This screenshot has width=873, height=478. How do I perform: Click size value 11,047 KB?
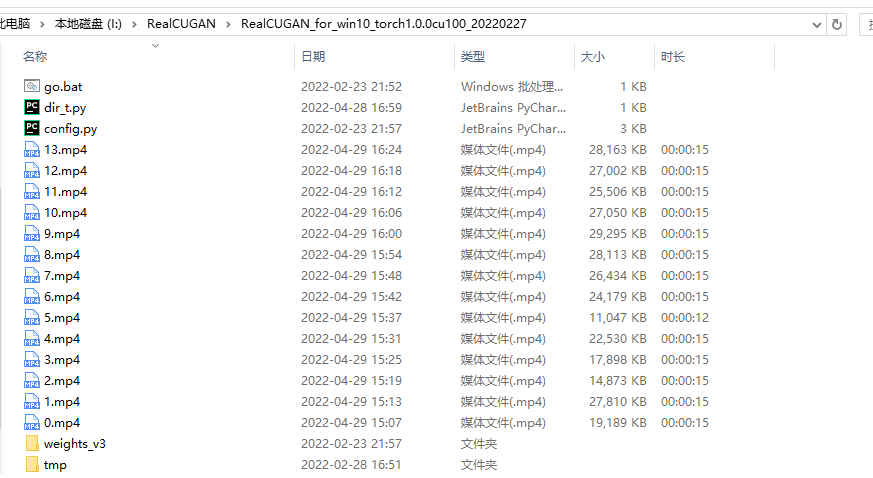tap(617, 318)
